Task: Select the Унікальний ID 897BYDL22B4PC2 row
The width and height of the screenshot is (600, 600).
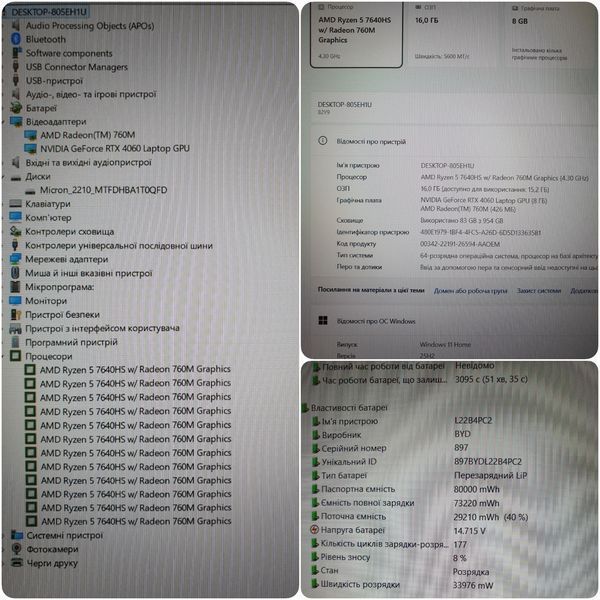Action: click(416, 461)
